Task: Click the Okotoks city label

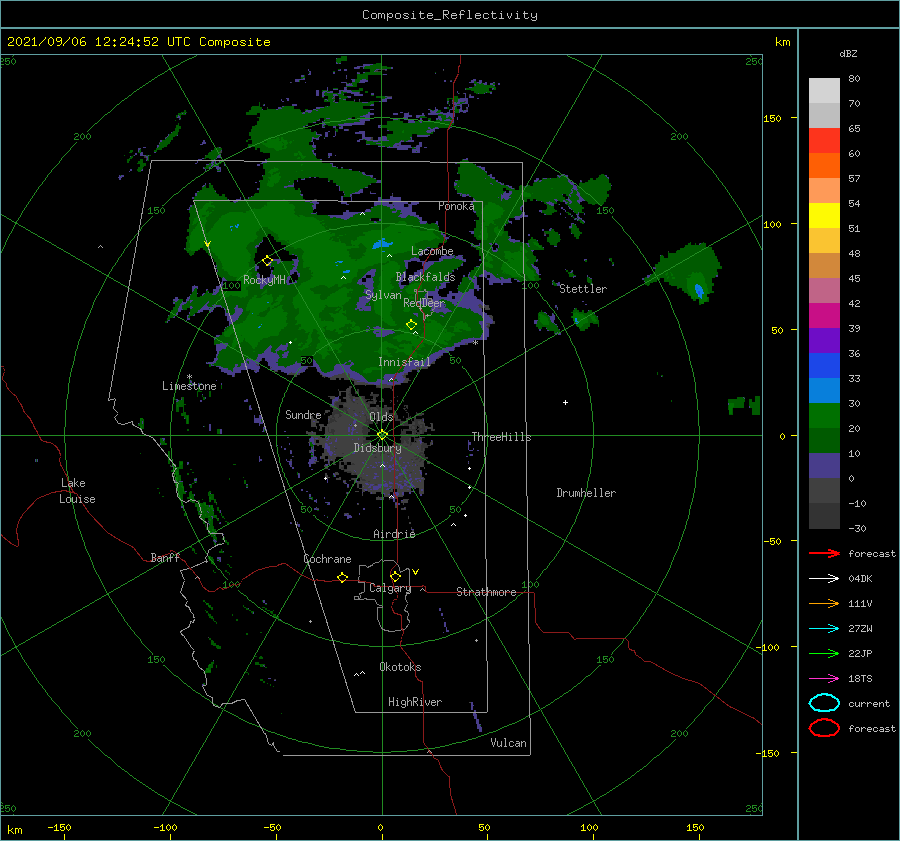Action: point(400,667)
